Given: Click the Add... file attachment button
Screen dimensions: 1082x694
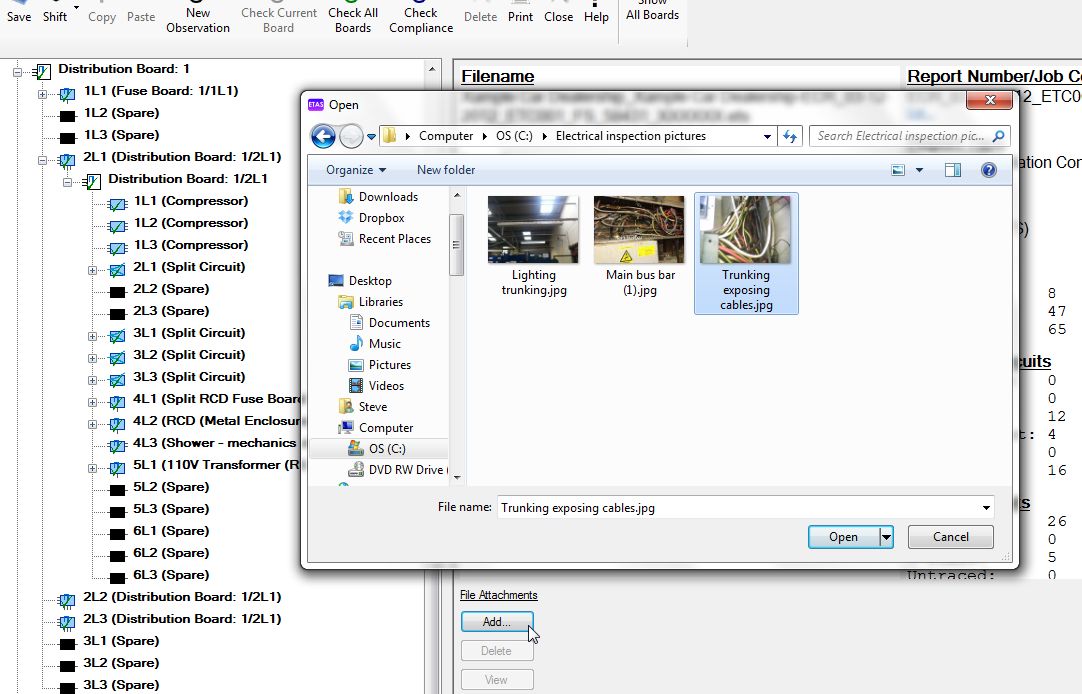Looking at the screenshot, I should 497,622.
